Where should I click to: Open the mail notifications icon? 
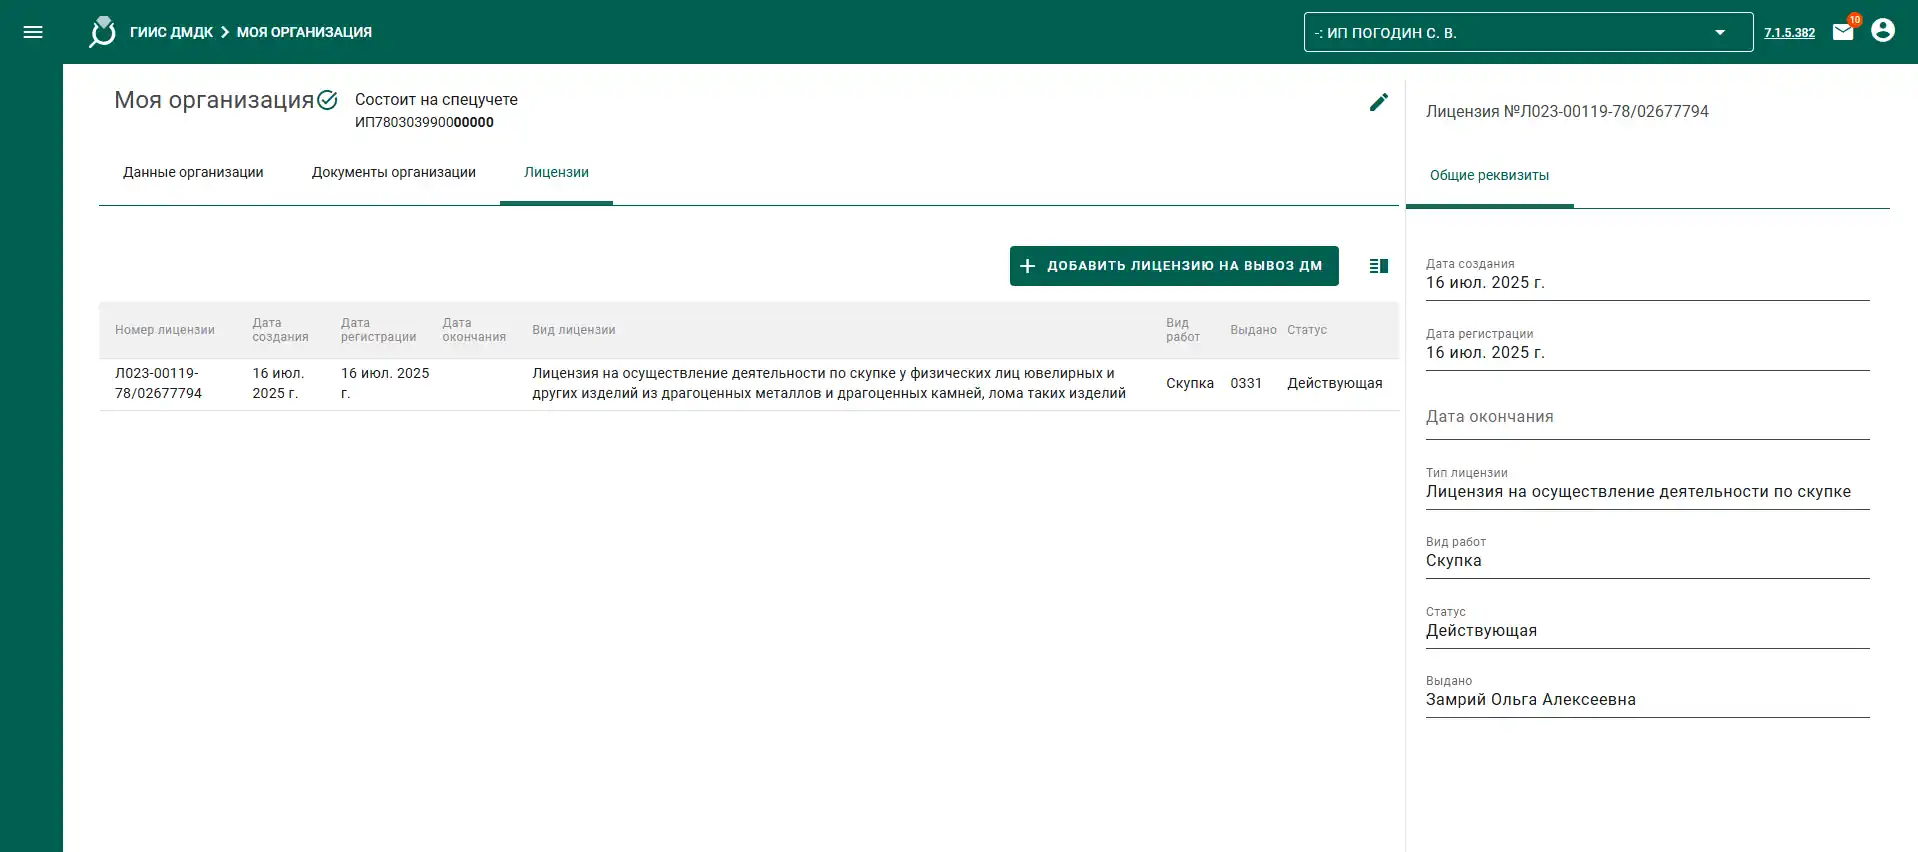click(1843, 32)
